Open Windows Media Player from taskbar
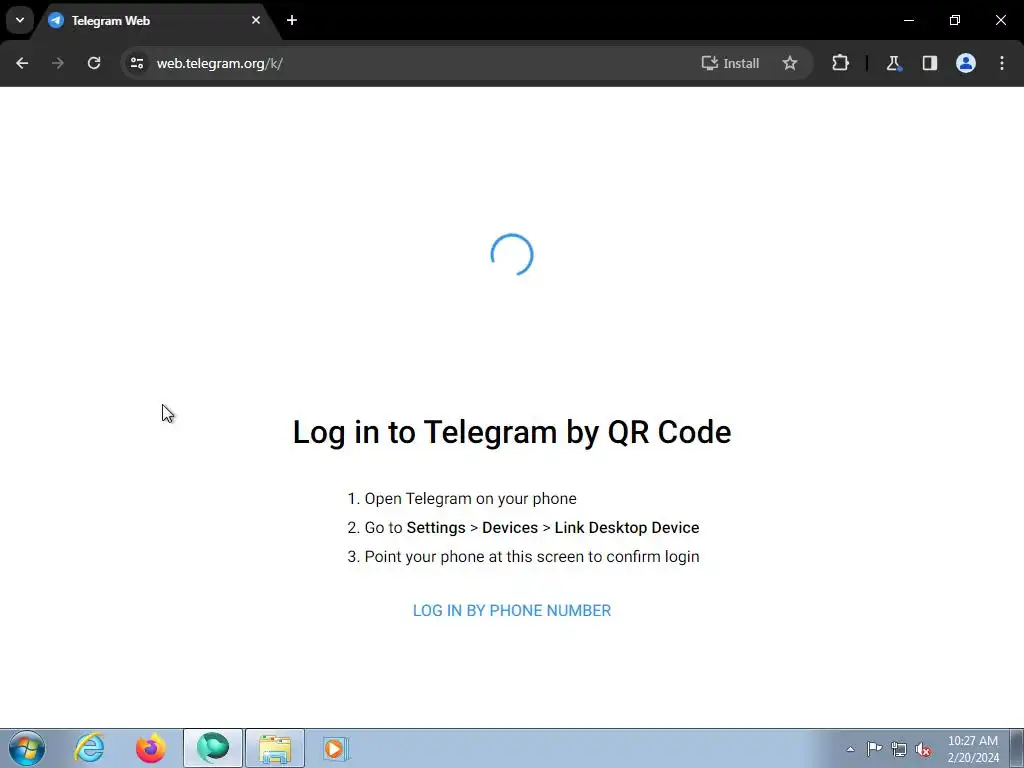1024x768 pixels. (x=336, y=748)
